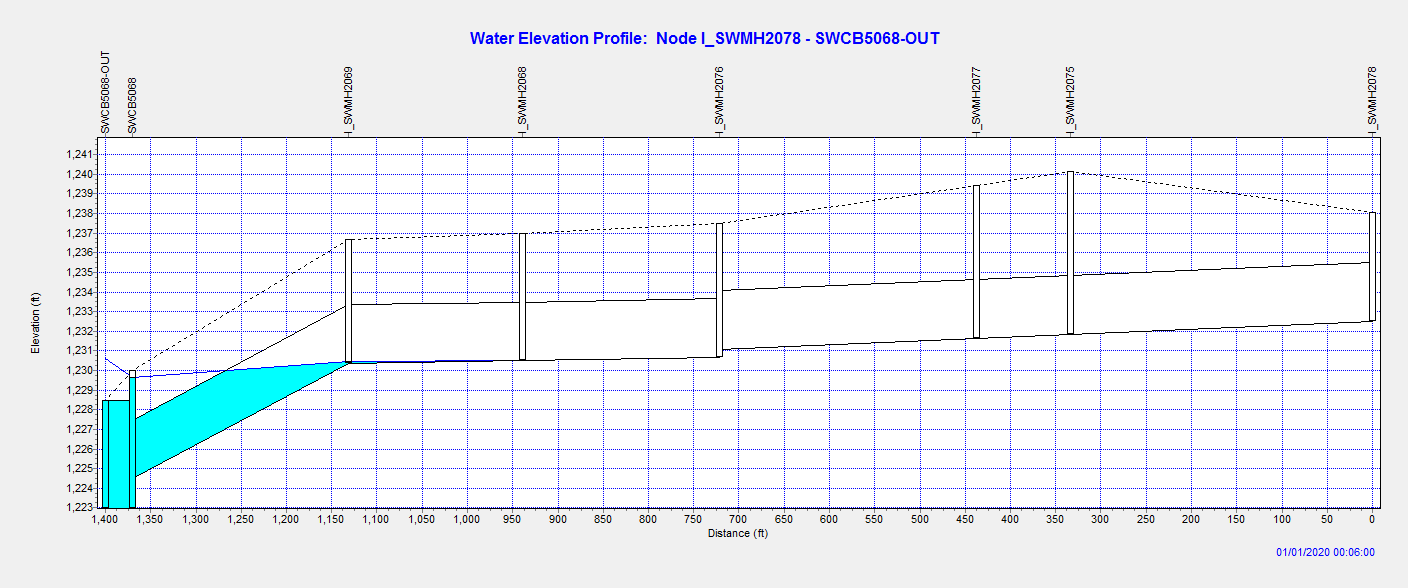Click the I_SWMH2069 node label

(349, 100)
